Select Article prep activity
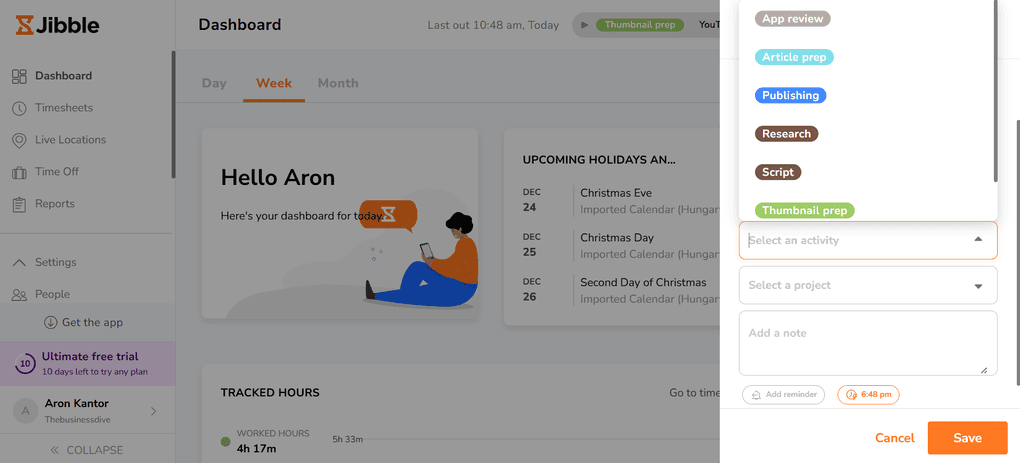Image resolution: width=1020 pixels, height=463 pixels. click(794, 57)
